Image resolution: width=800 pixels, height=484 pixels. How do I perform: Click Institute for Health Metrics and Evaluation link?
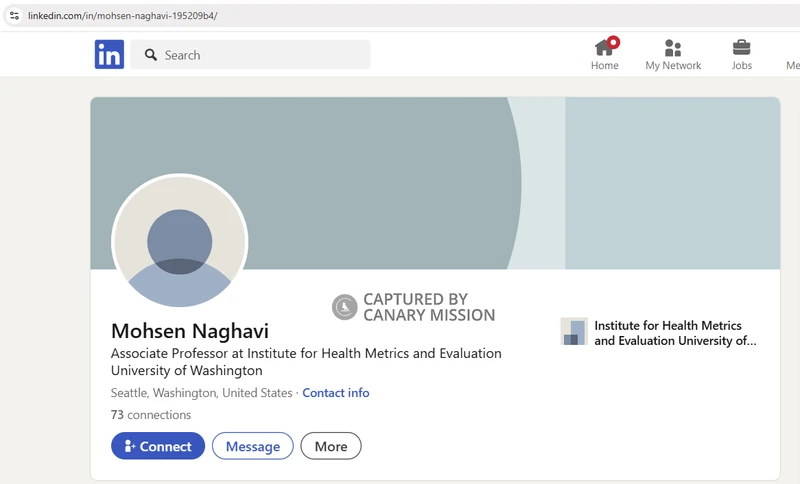[675, 333]
